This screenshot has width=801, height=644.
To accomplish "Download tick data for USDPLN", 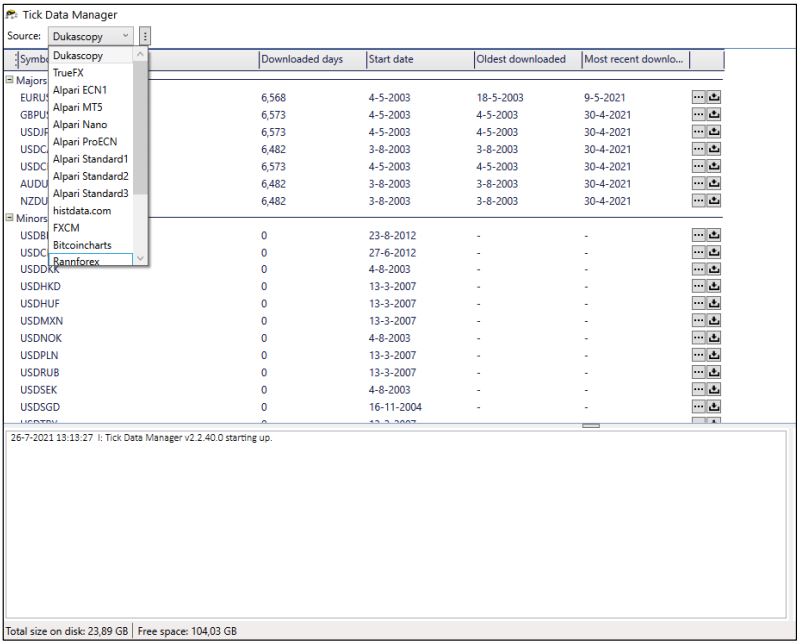I will click(x=714, y=355).
